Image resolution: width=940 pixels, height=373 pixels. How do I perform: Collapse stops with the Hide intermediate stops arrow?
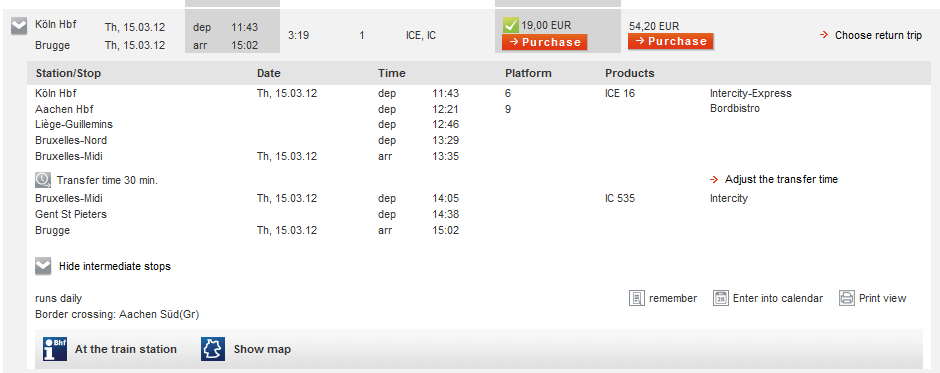point(43,266)
